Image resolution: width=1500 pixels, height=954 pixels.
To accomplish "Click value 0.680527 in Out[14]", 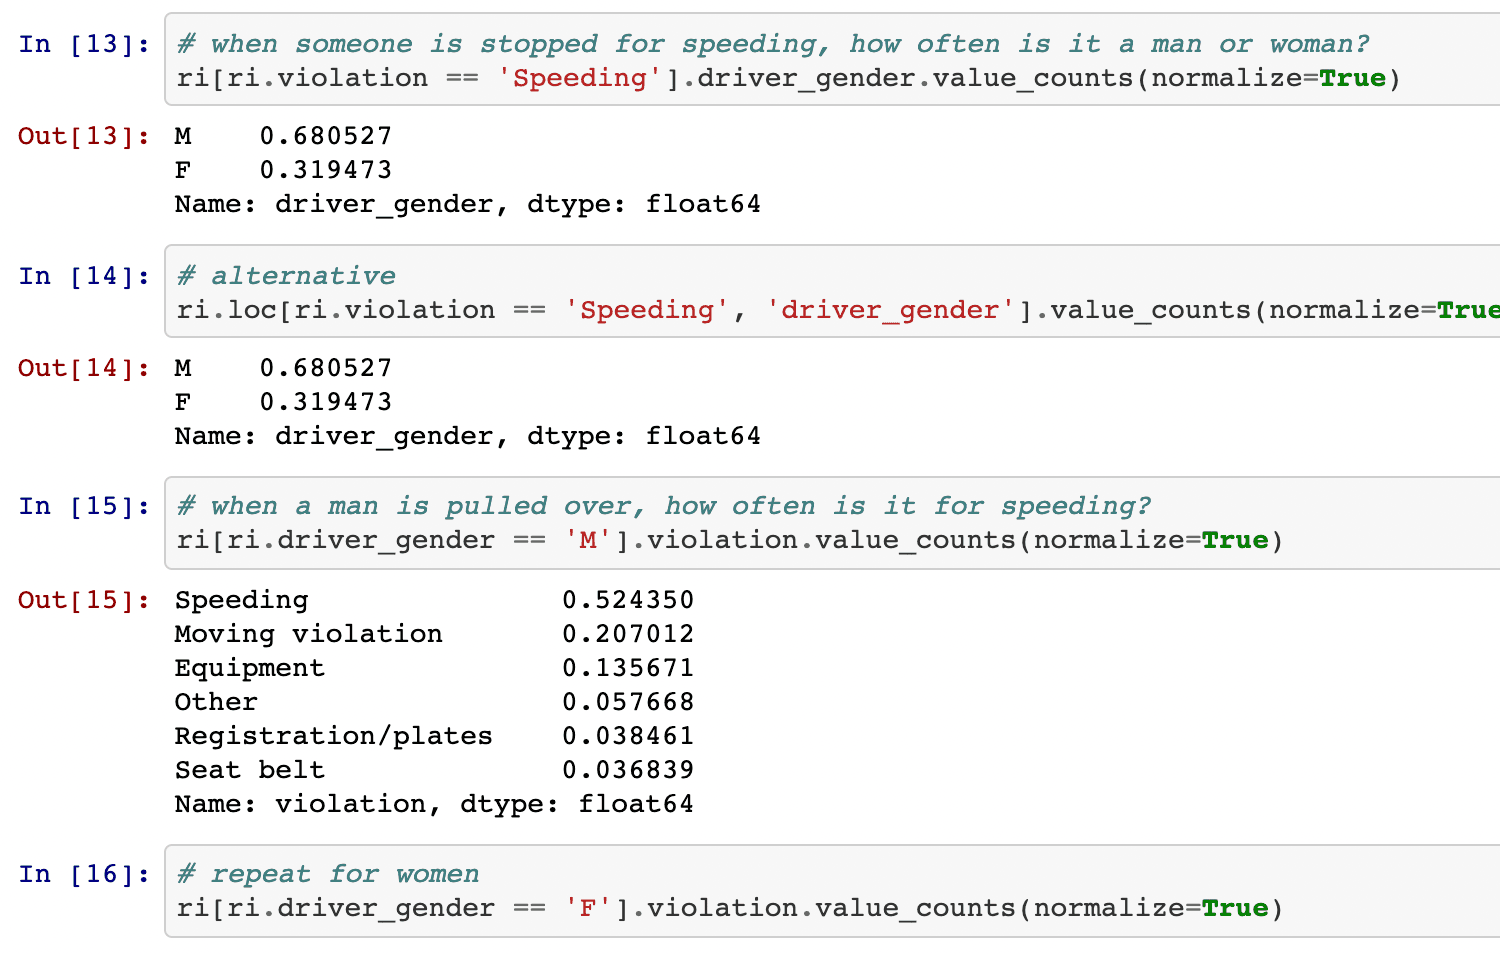I will (x=326, y=368).
